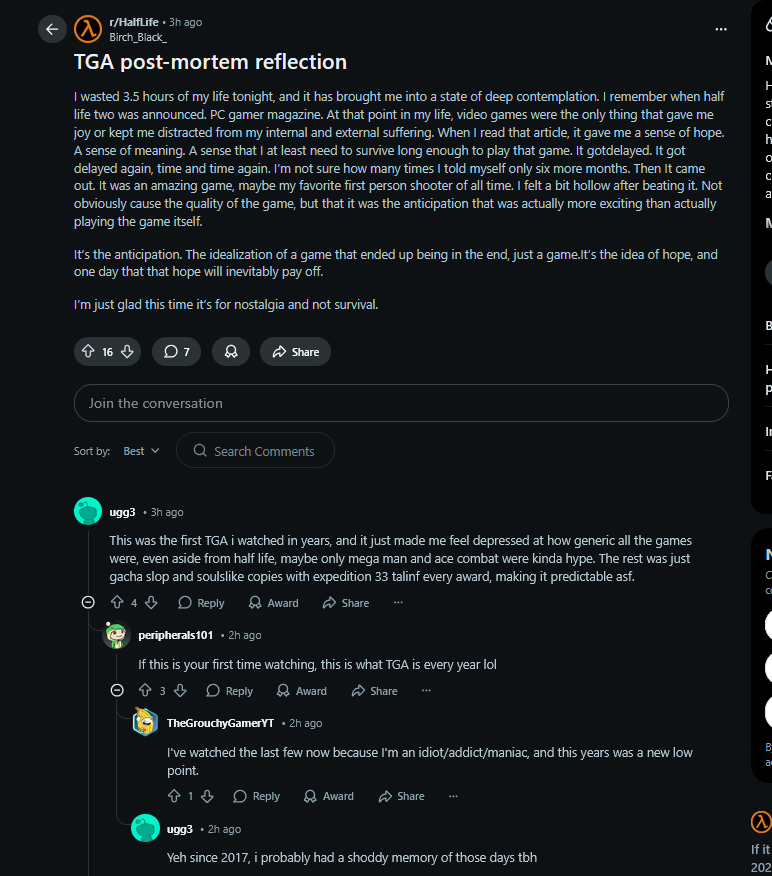This screenshot has height=876, width=772.
Task: Award TheGrouchyGamerYT's comment
Action: (x=329, y=796)
